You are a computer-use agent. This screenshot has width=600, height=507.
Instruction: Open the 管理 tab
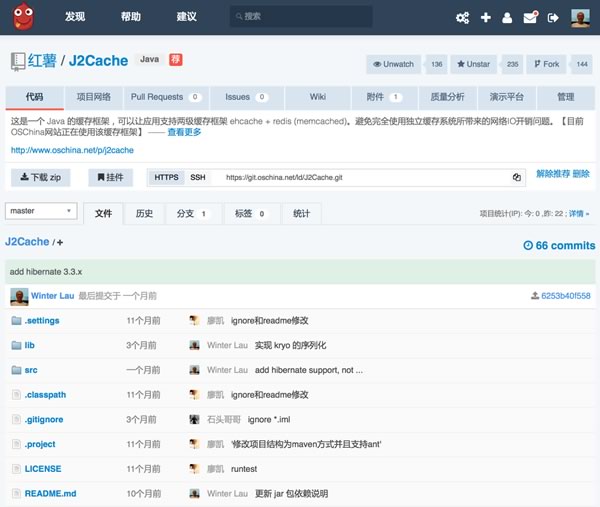point(566,97)
